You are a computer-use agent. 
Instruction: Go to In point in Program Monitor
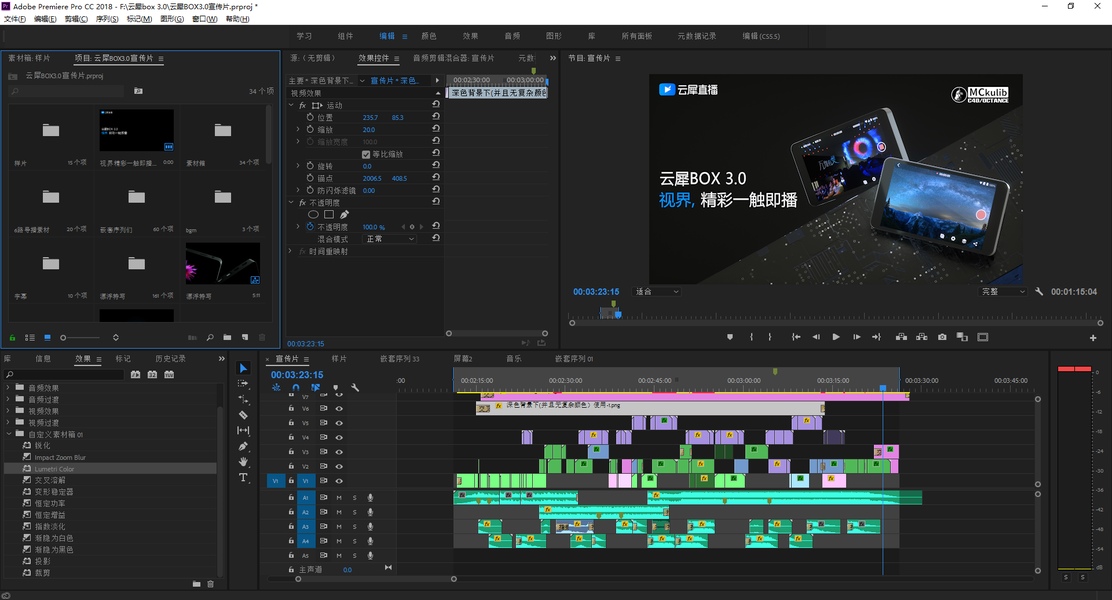click(796, 337)
